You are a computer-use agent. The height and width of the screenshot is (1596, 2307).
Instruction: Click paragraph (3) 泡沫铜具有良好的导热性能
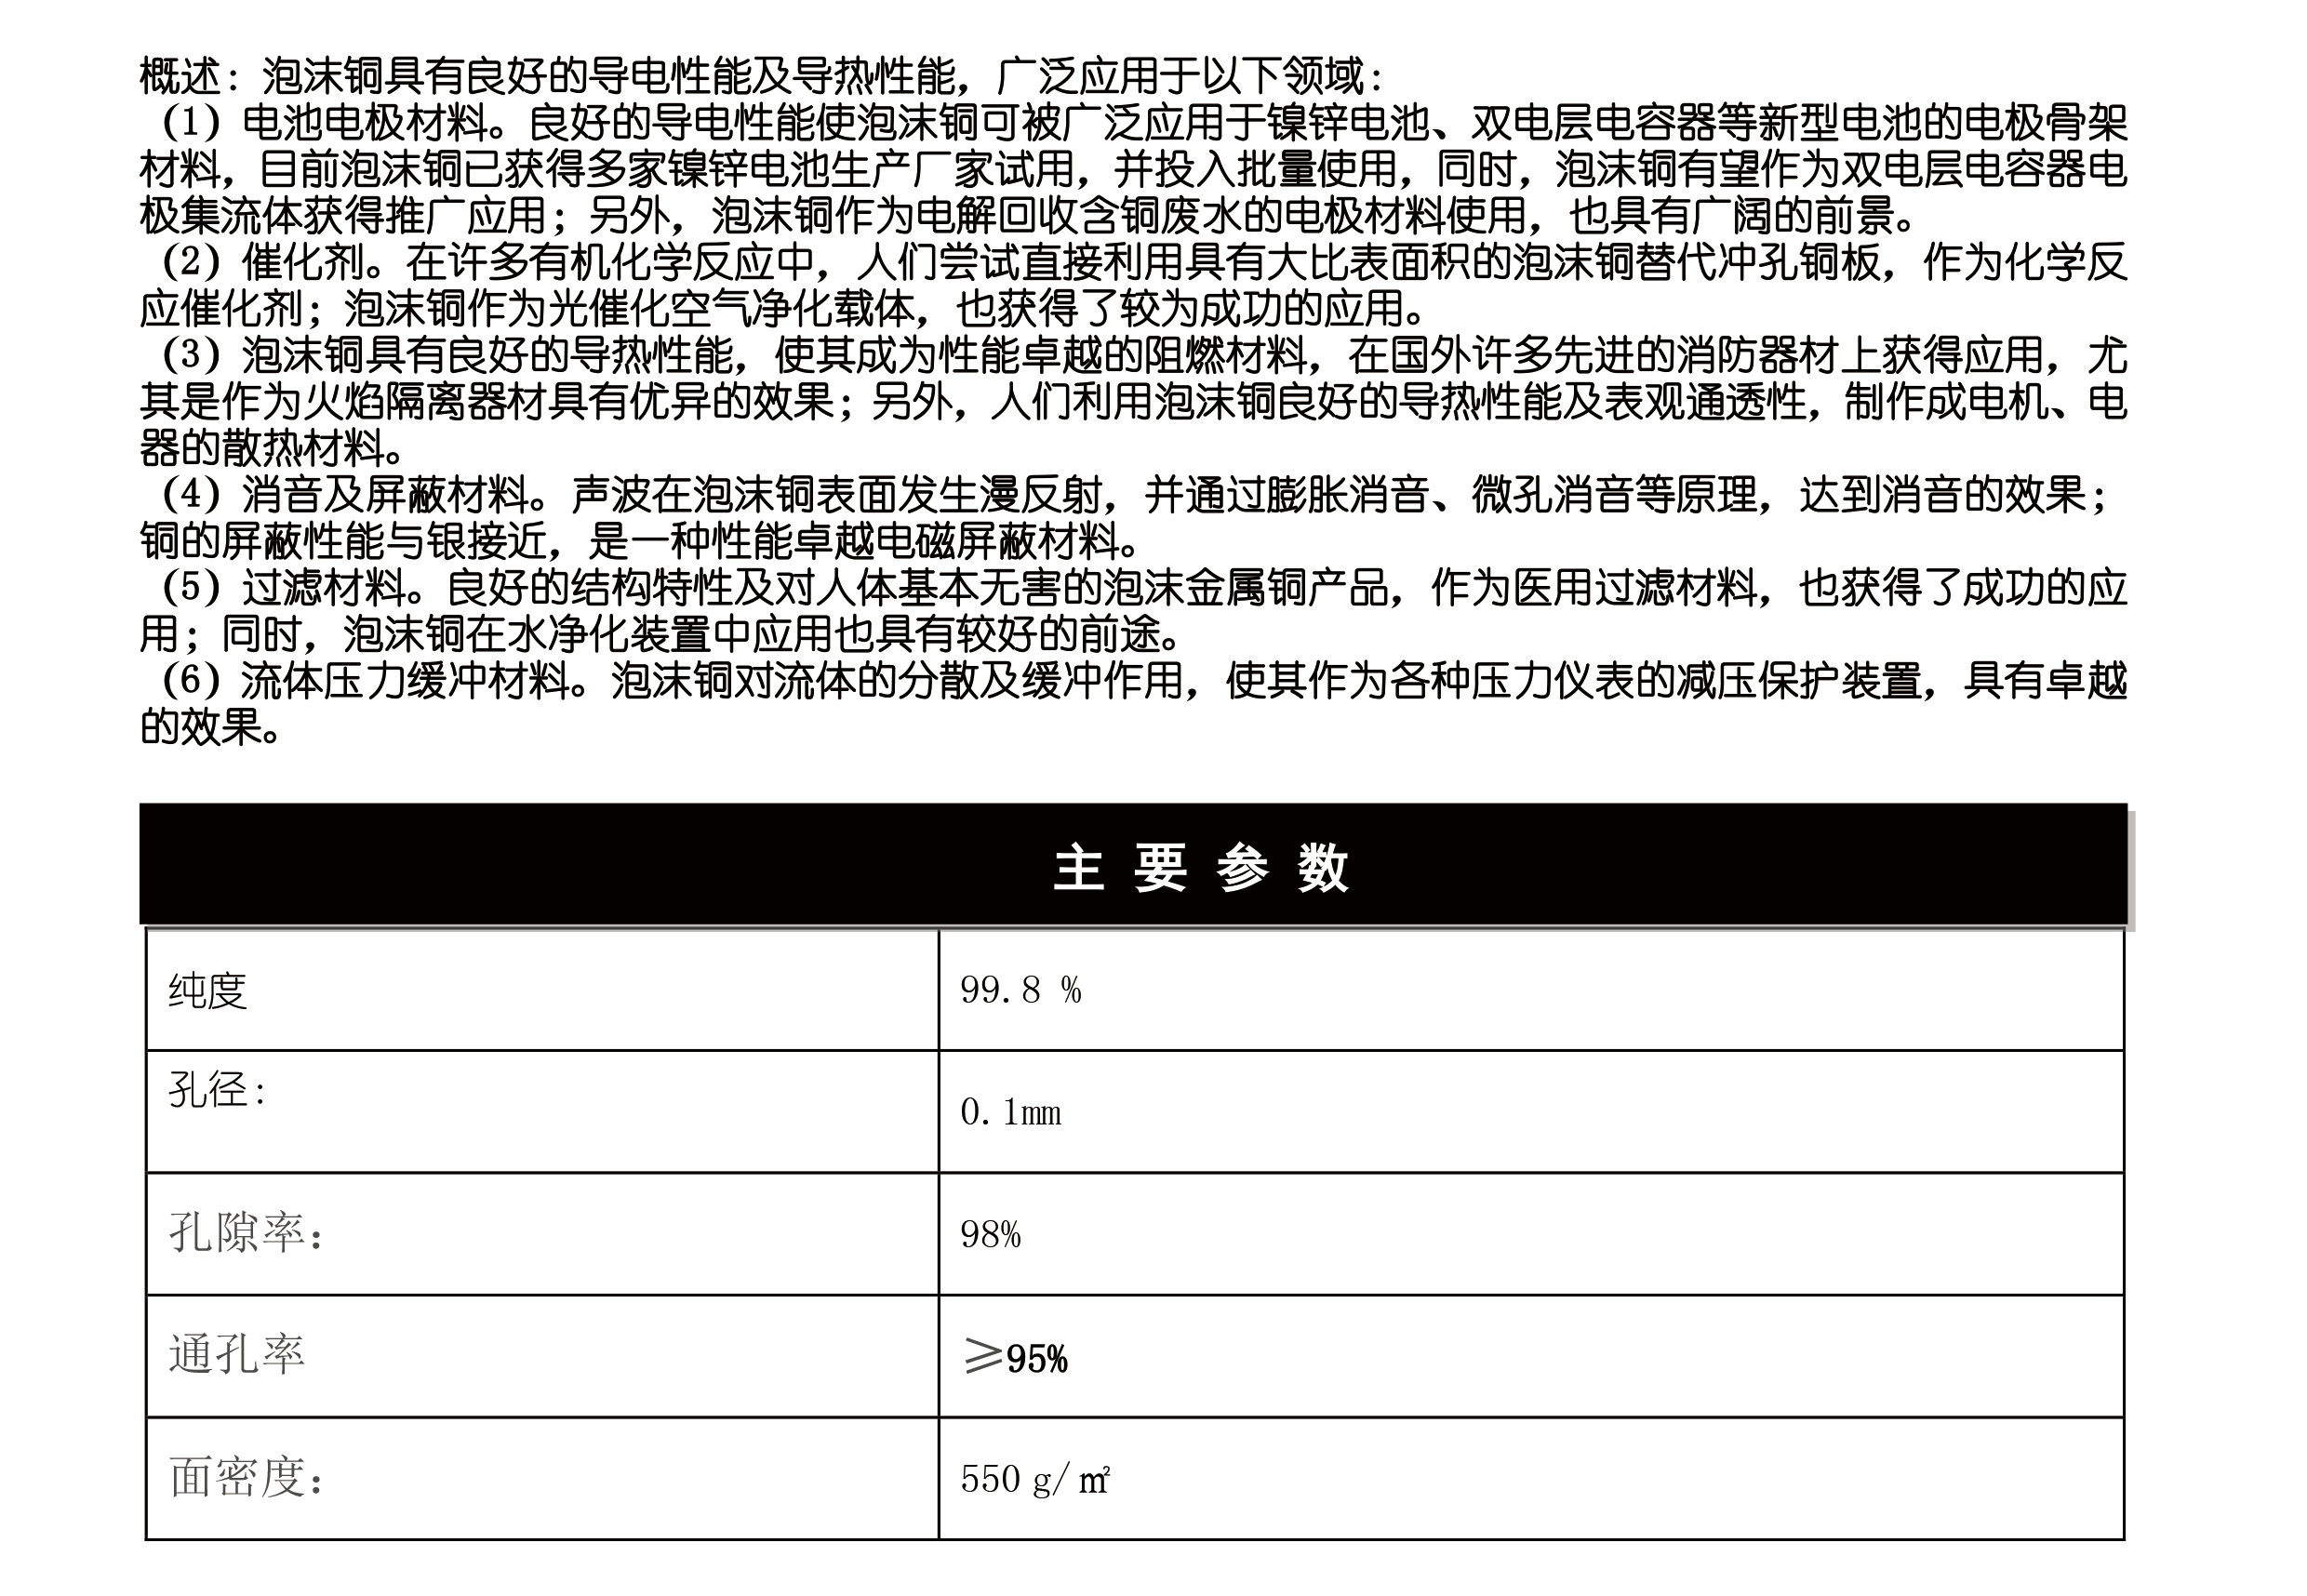(x=1133, y=401)
